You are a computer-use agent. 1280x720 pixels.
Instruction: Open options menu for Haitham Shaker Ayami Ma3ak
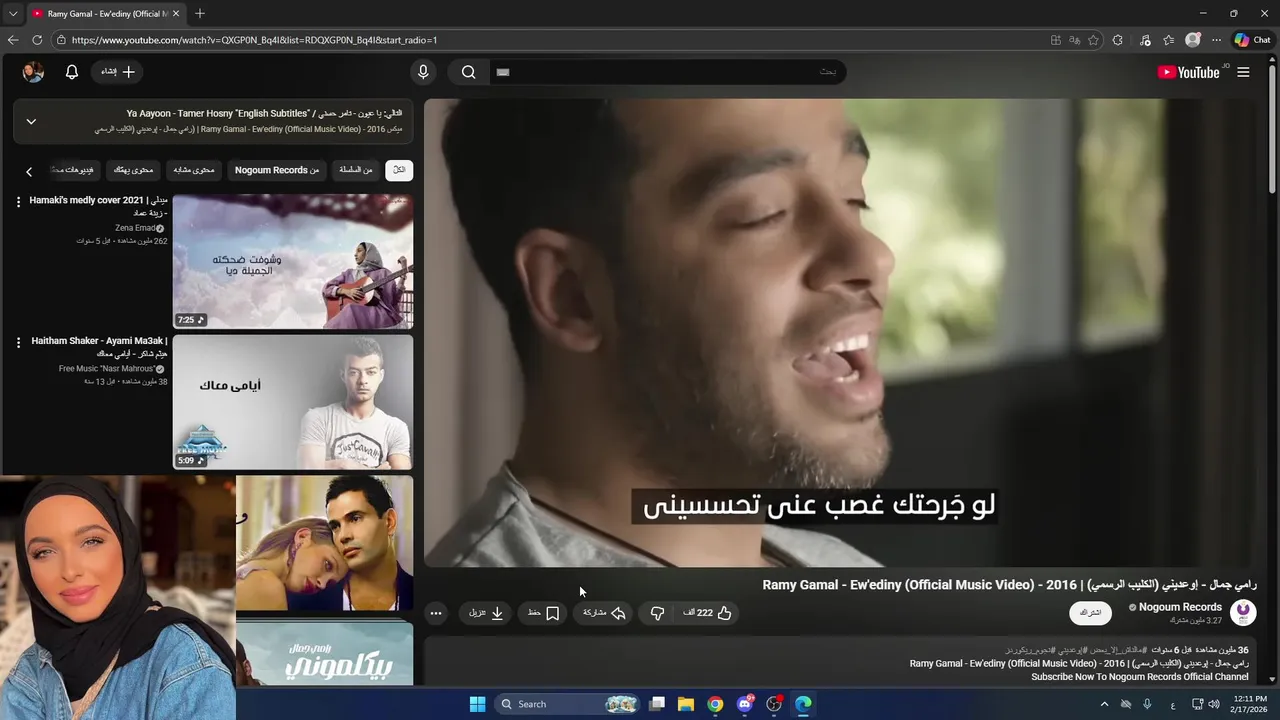click(x=18, y=342)
